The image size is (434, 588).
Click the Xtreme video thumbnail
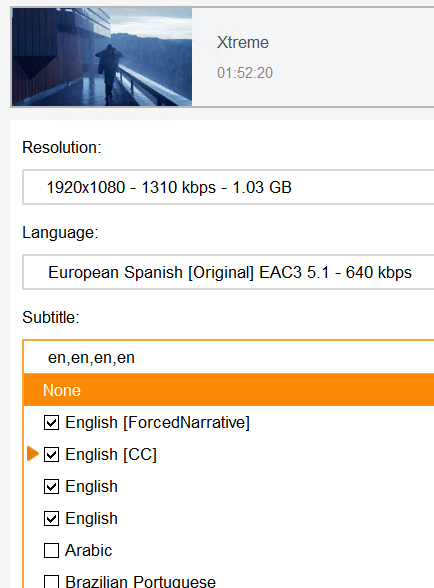(x=102, y=57)
